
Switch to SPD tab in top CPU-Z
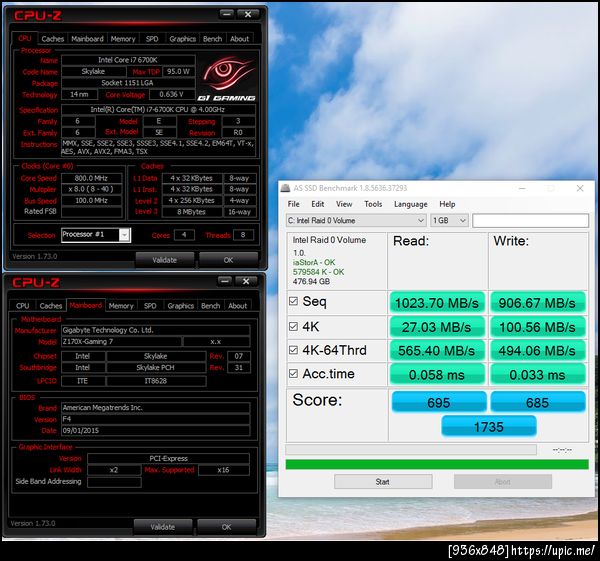pyautogui.click(x=152, y=39)
